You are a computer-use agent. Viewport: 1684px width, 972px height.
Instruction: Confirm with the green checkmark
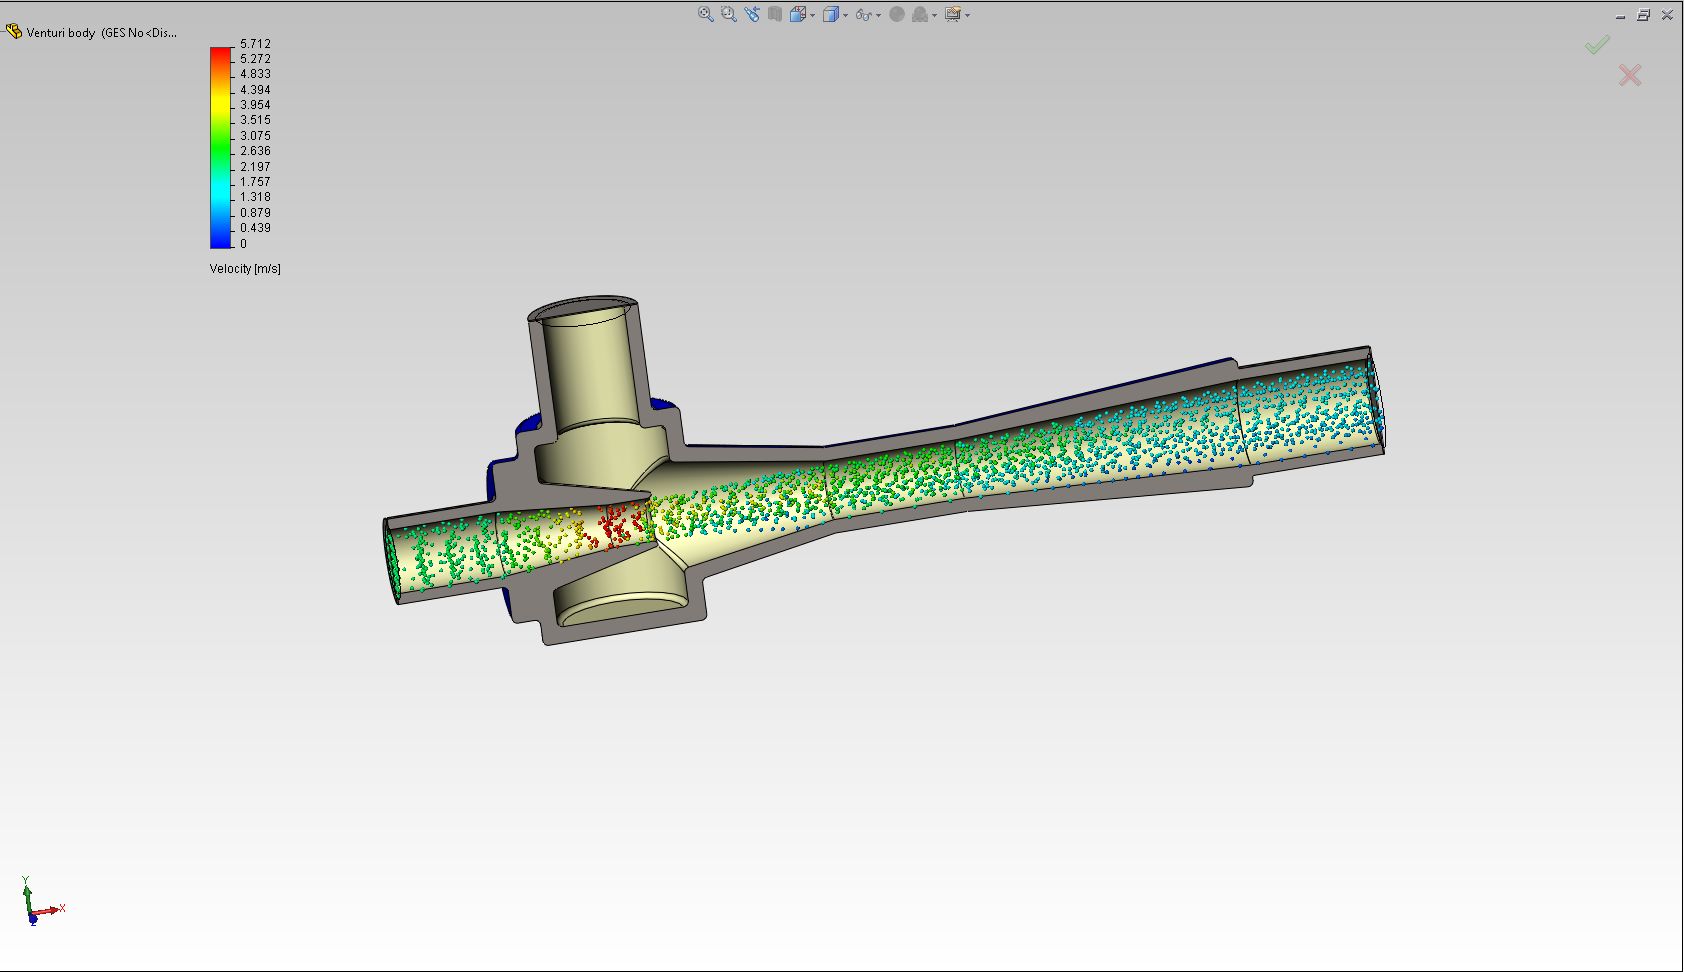click(x=1597, y=45)
